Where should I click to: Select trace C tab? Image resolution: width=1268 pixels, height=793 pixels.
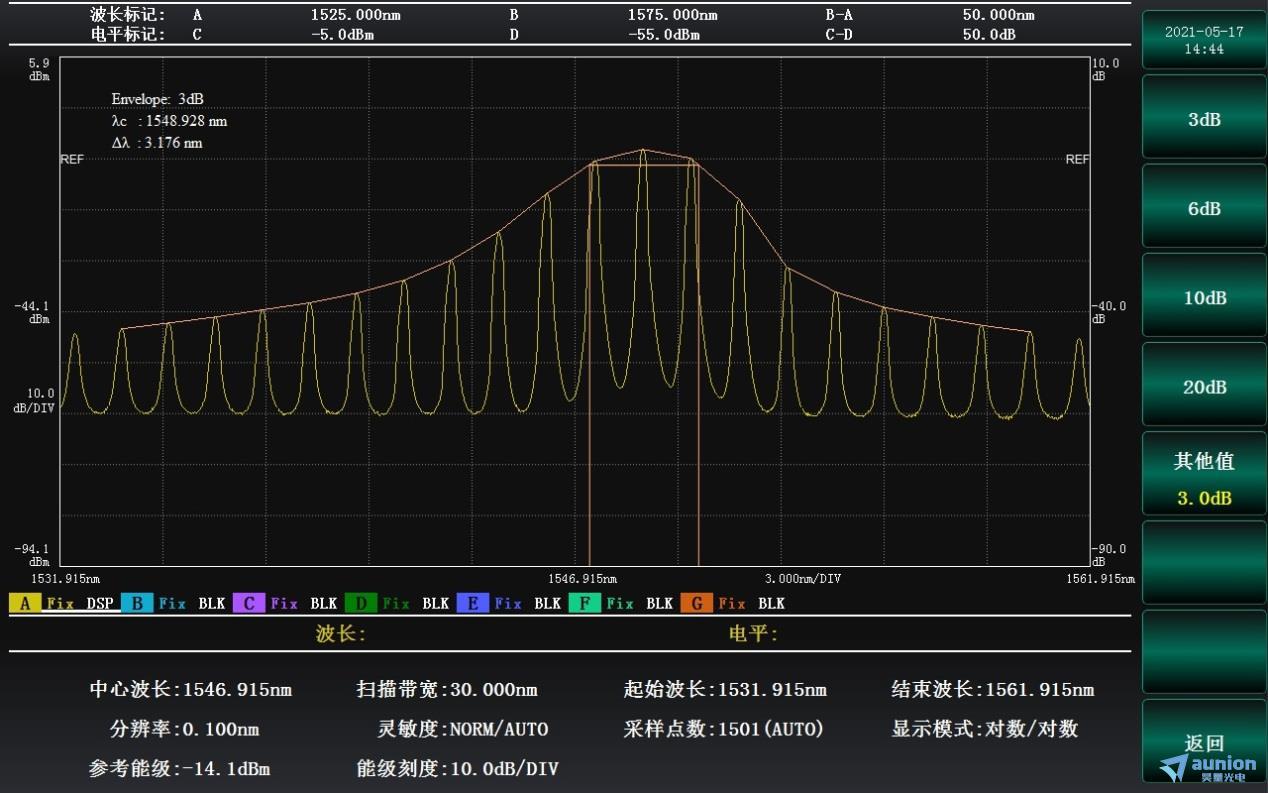pos(249,603)
